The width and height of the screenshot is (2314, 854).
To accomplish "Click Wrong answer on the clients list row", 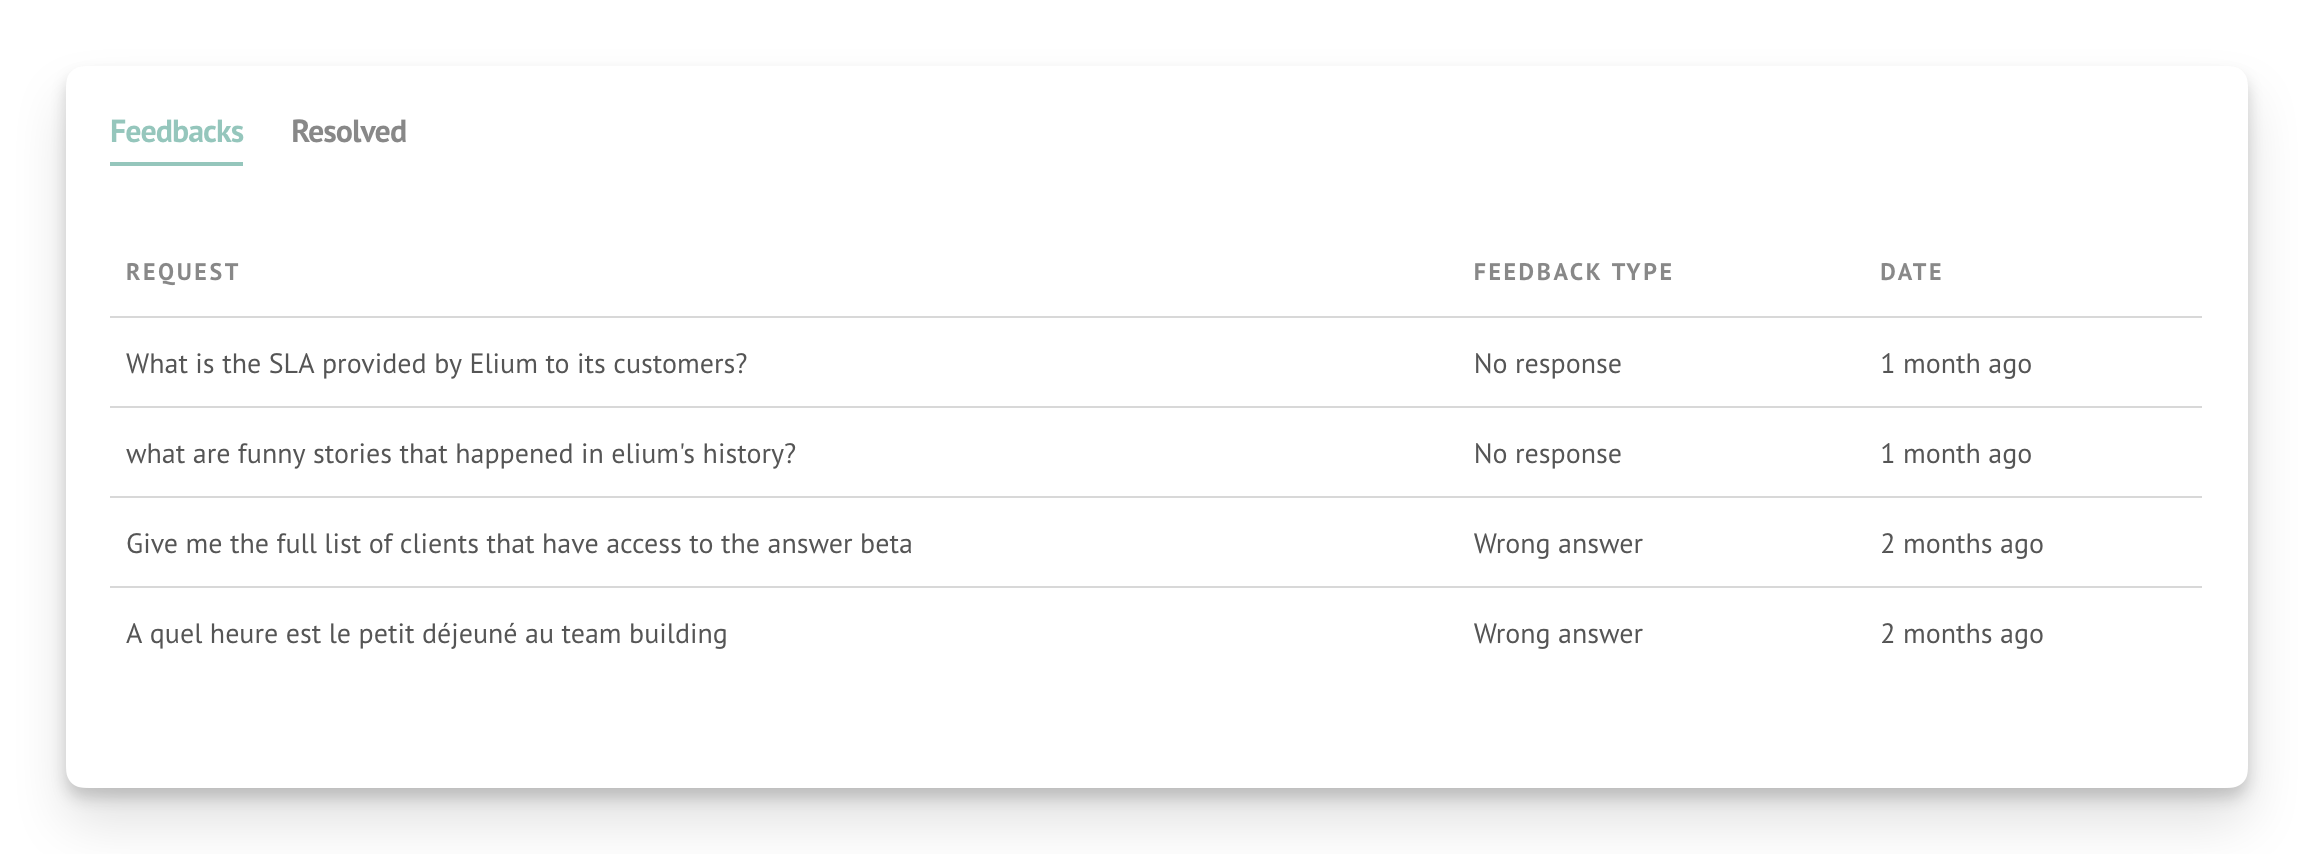I will tap(1558, 544).
